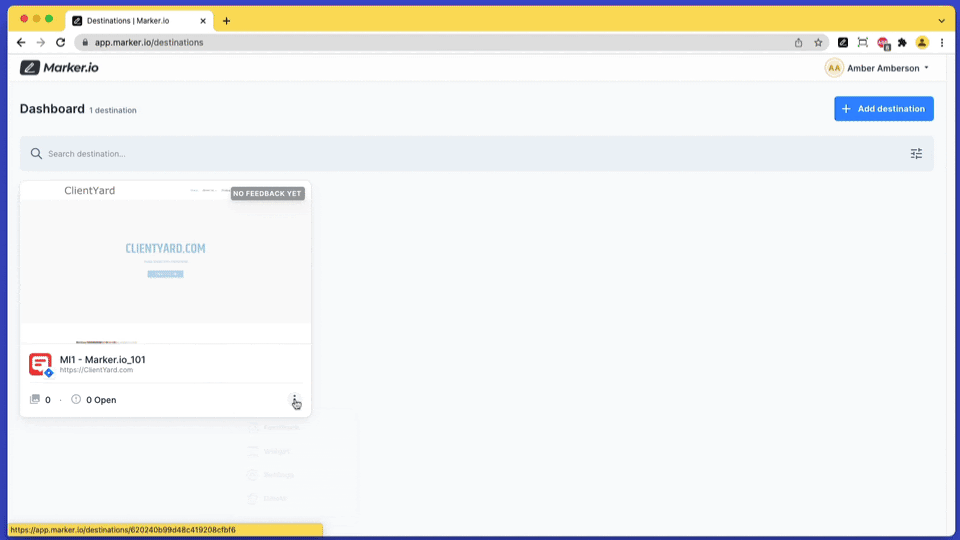Click the search magnifier icon
This screenshot has width=960, height=540.
pos(36,154)
